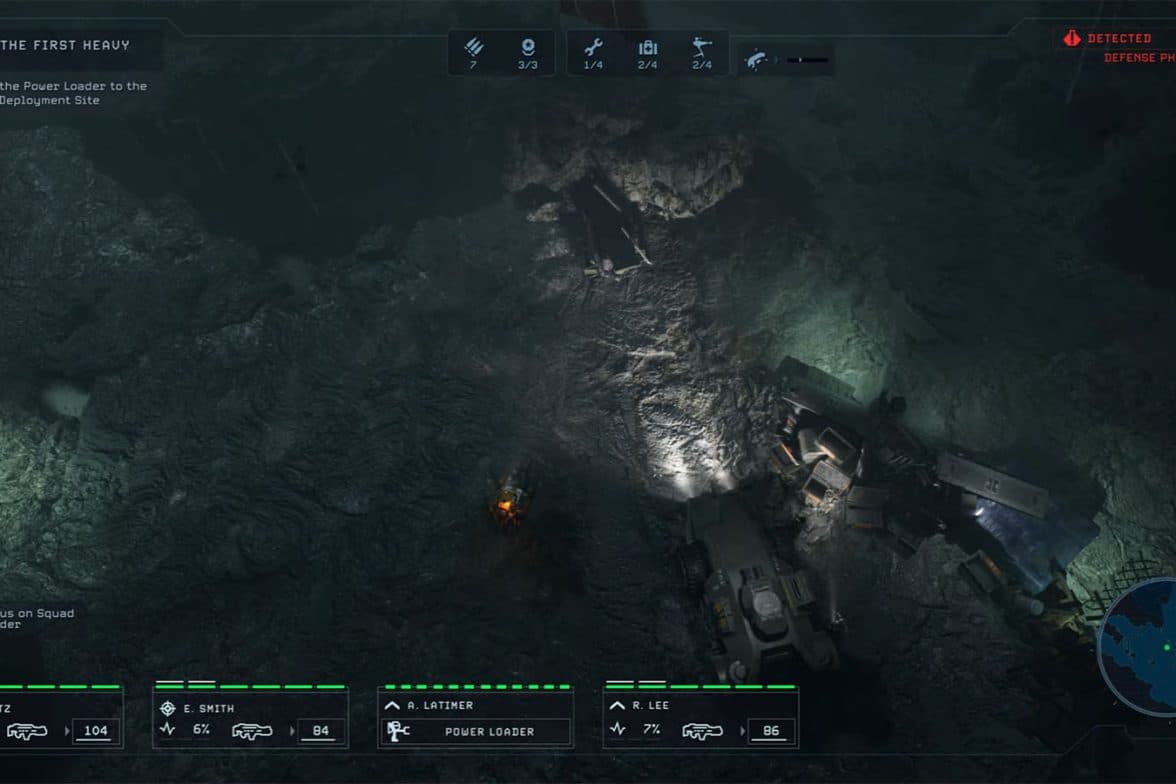Click the Power Loader Deployment Site objective text
This screenshot has width=1176, height=784.
(x=74, y=93)
